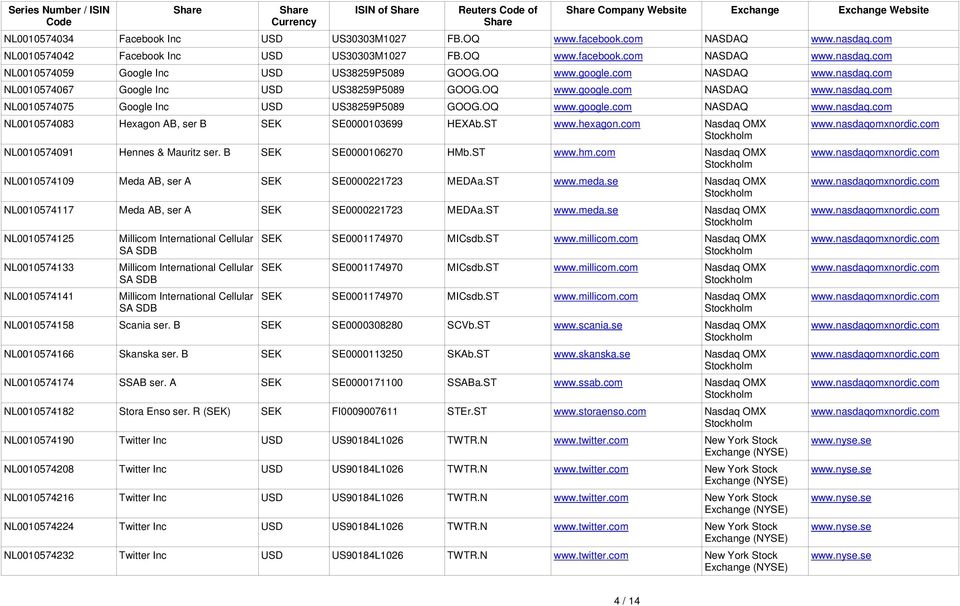Image resolution: width=960 pixels, height=606 pixels.
Task: Click series number NL0010574091
Action: [39, 153]
